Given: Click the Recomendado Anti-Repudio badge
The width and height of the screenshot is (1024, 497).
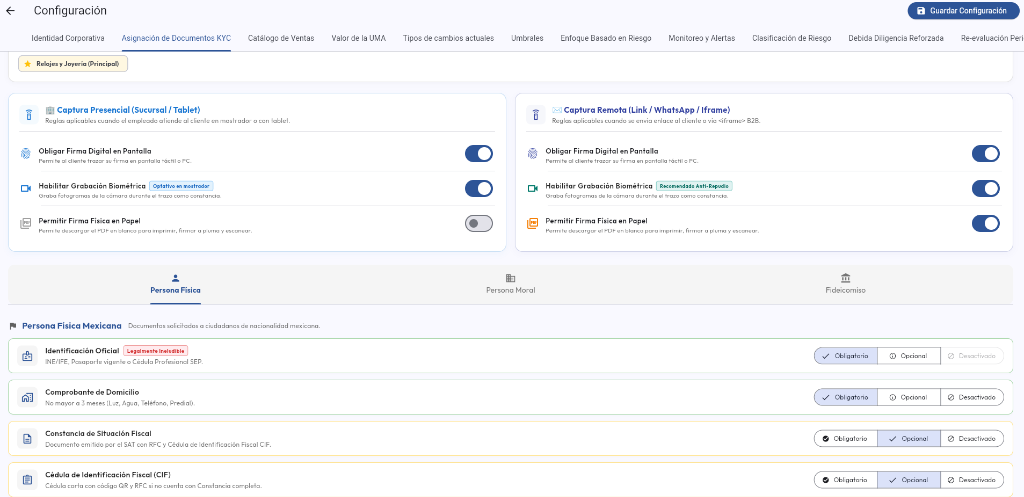Looking at the screenshot, I should click(x=694, y=186).
